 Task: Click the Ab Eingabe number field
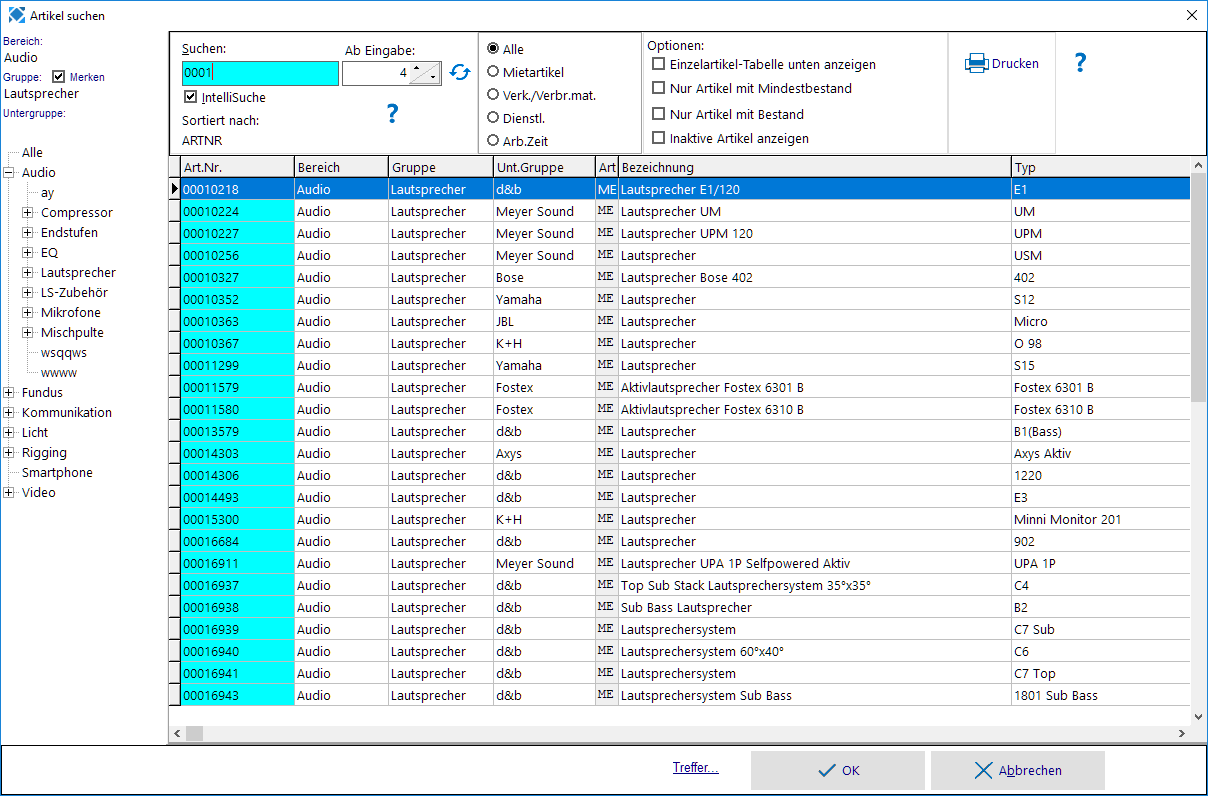[x=376, y=73]
